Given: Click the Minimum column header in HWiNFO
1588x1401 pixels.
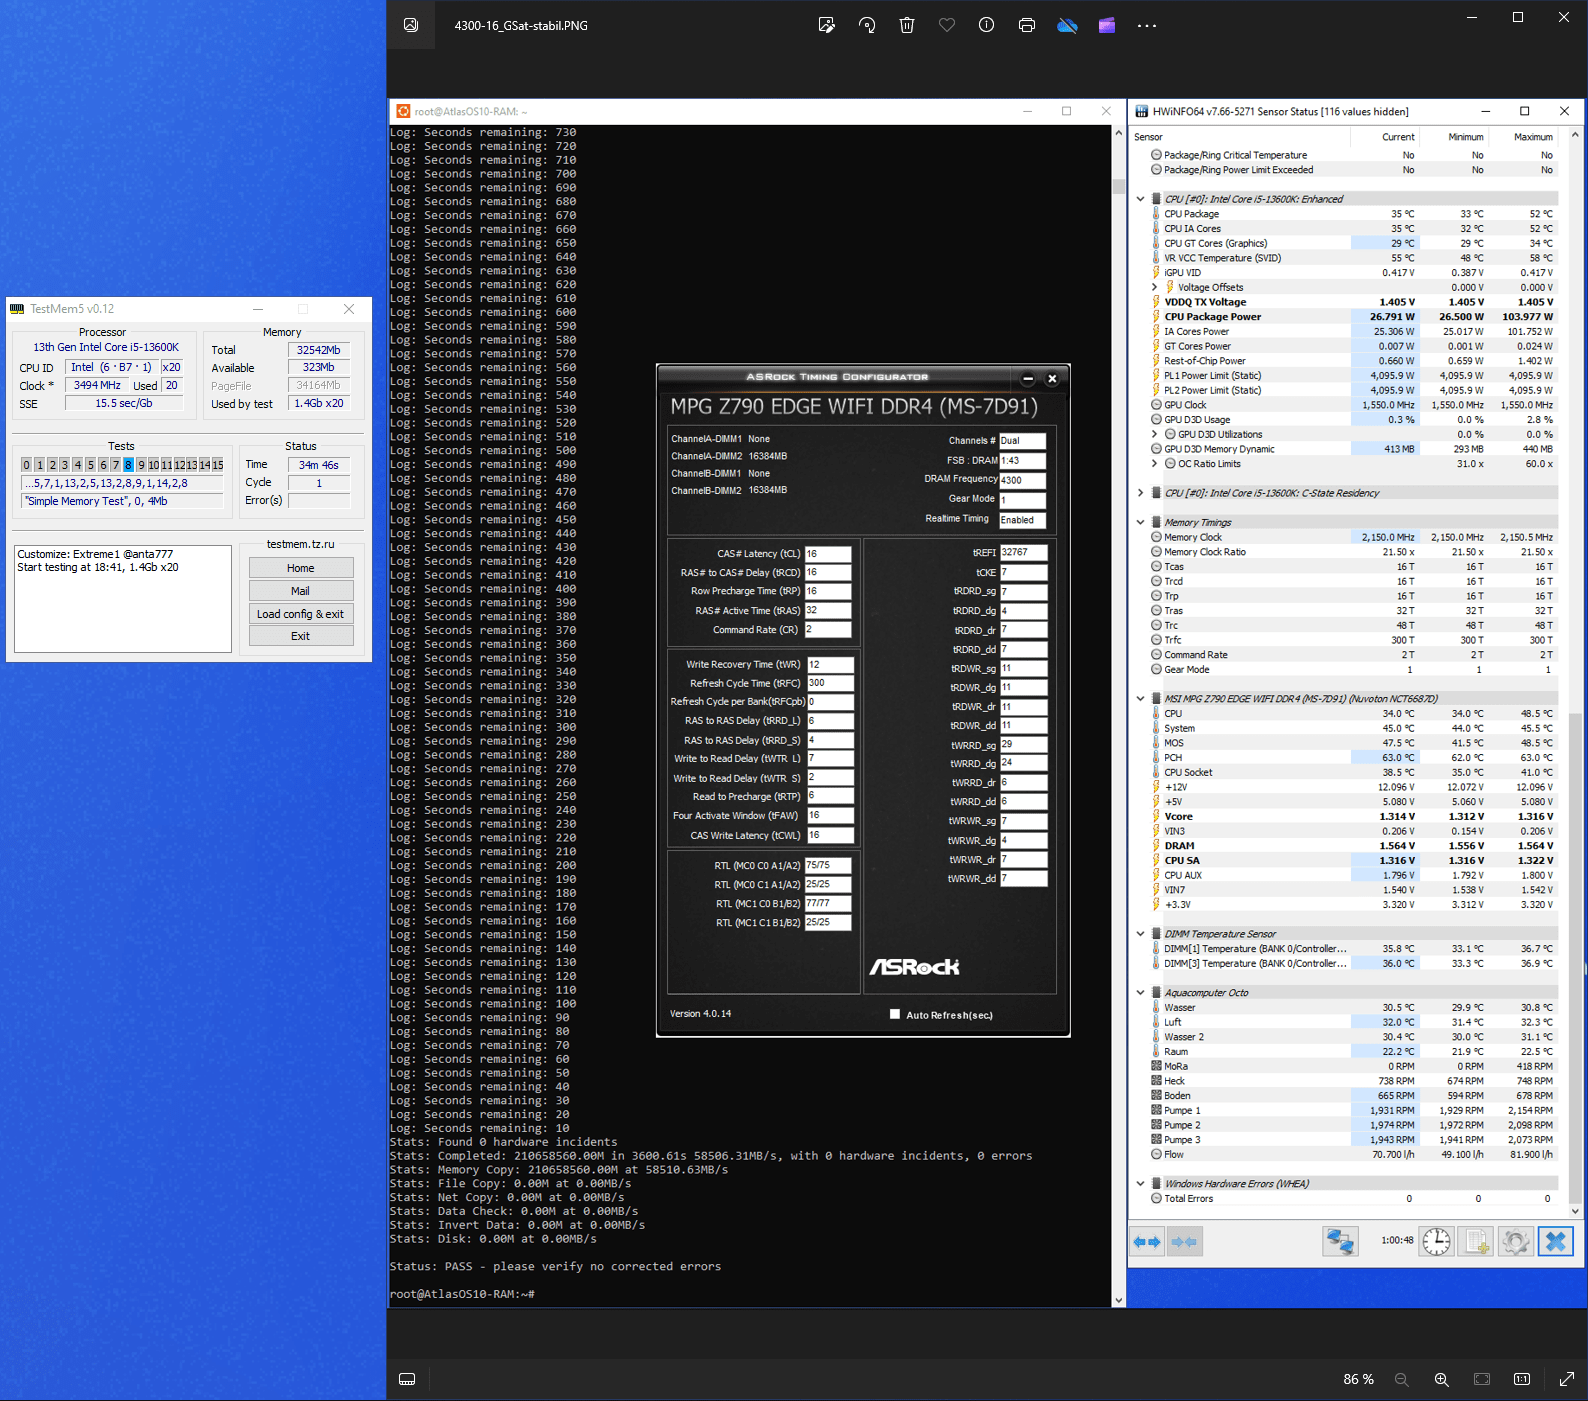Looking at the screenshot, I should tap(1455, 137).
